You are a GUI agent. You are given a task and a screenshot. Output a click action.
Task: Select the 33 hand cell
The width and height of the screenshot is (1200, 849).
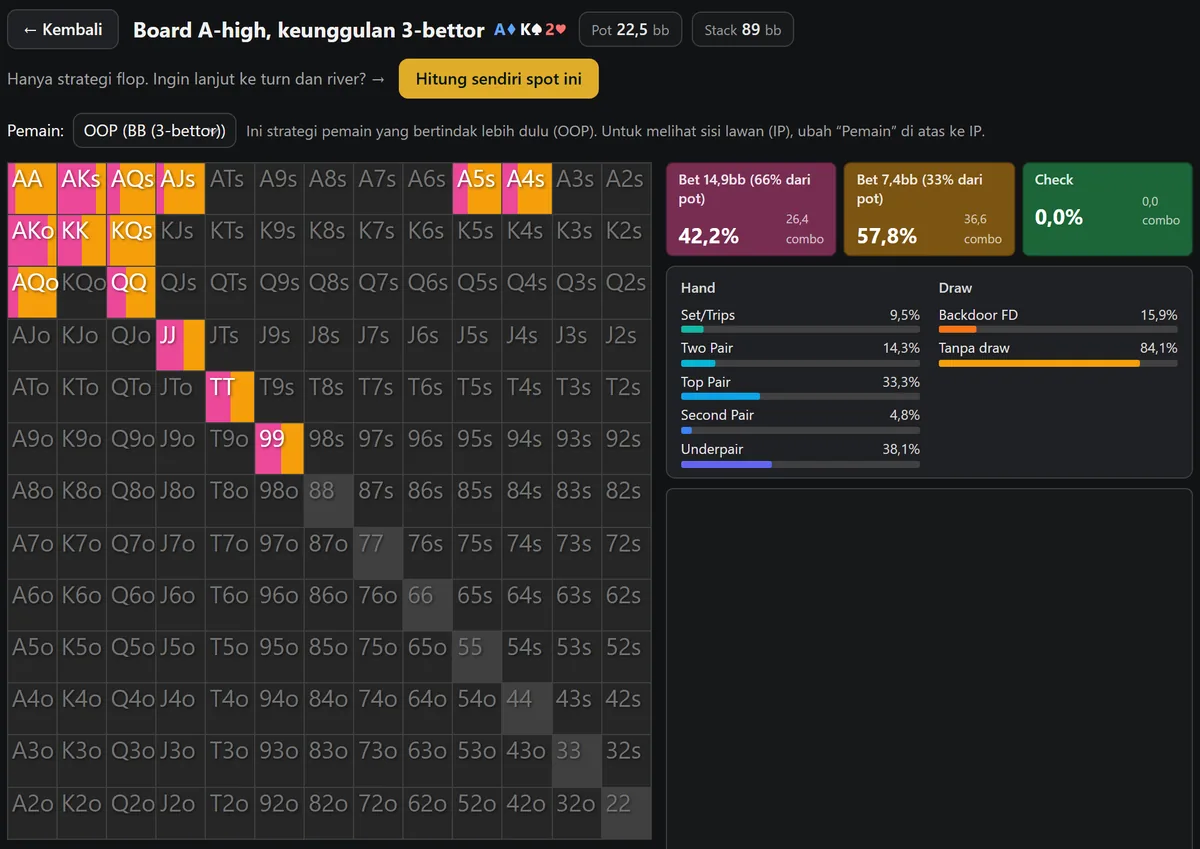pyautogui.click(x=576, y=760)
